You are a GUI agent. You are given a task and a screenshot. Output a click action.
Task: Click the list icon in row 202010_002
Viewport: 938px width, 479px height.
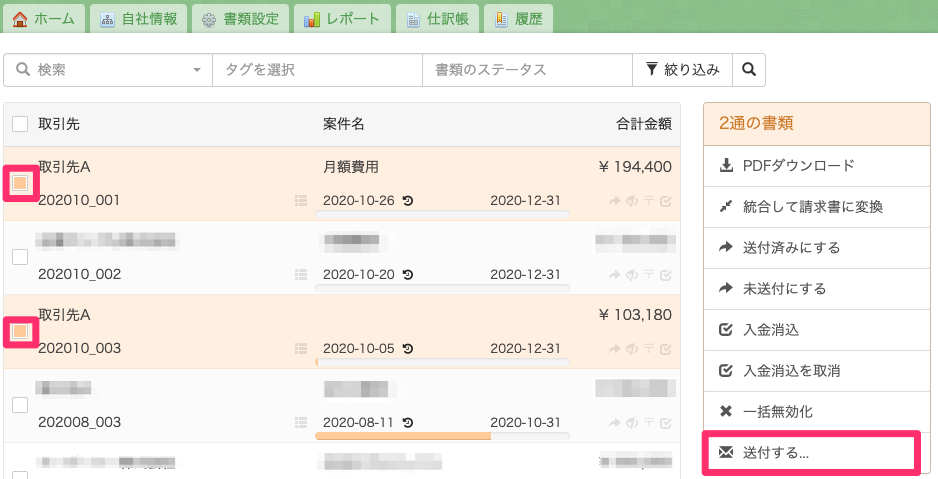[x=301, y=274]
